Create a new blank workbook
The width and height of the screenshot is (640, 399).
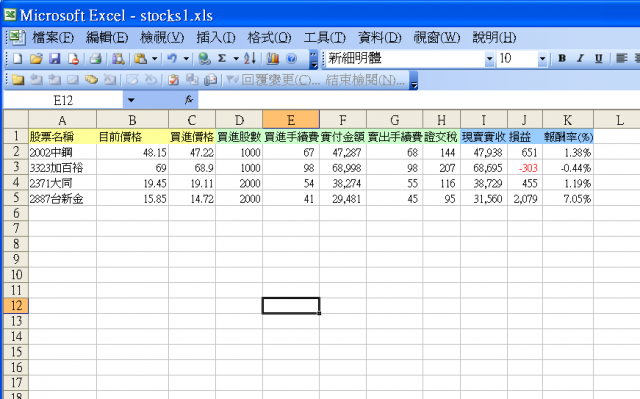(x=17, y=59)
